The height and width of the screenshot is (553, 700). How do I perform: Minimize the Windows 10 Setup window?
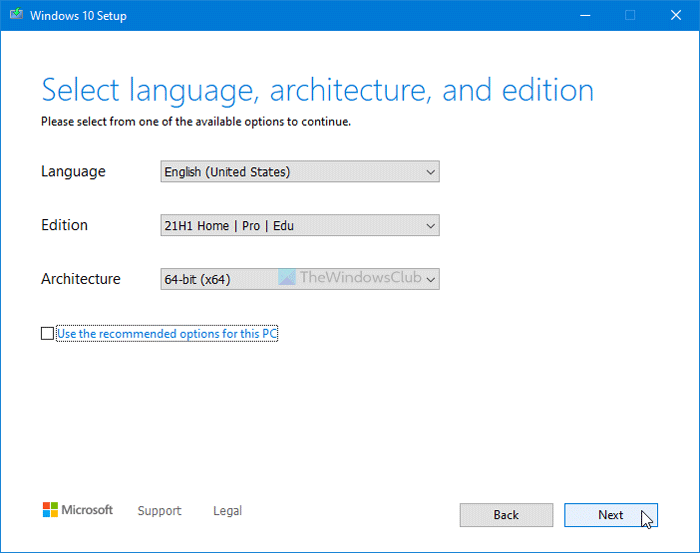click(x=583, y=15)
